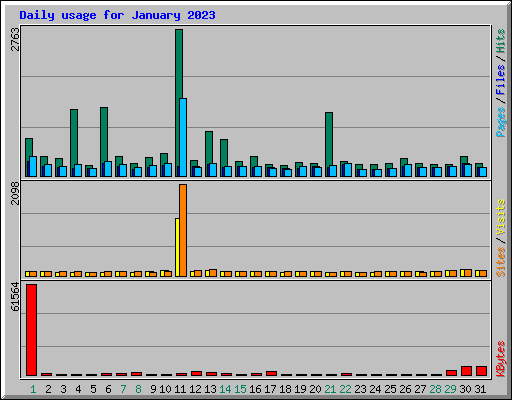Click day label 7 on the x-axis
Viewport: 512px width, 400px height.
pos(123,389)
